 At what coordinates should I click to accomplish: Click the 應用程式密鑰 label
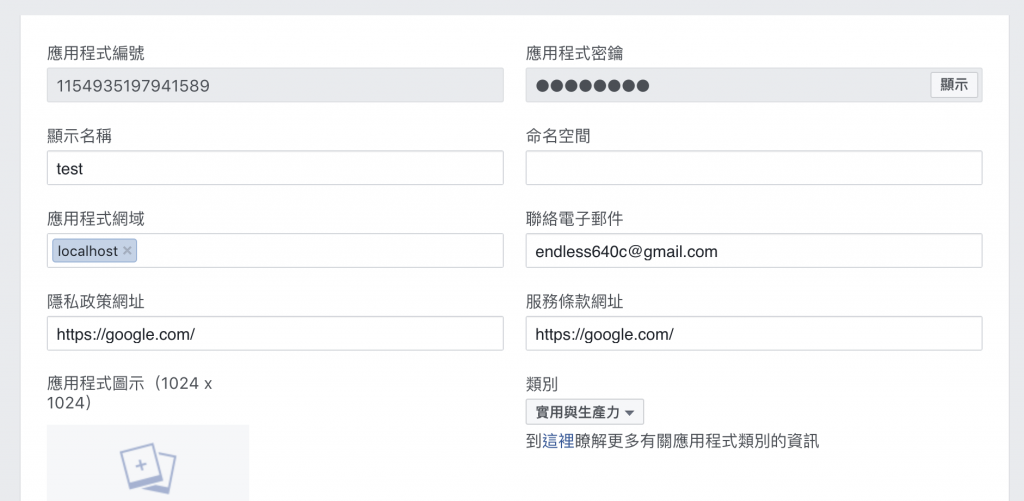pos(574,54)
